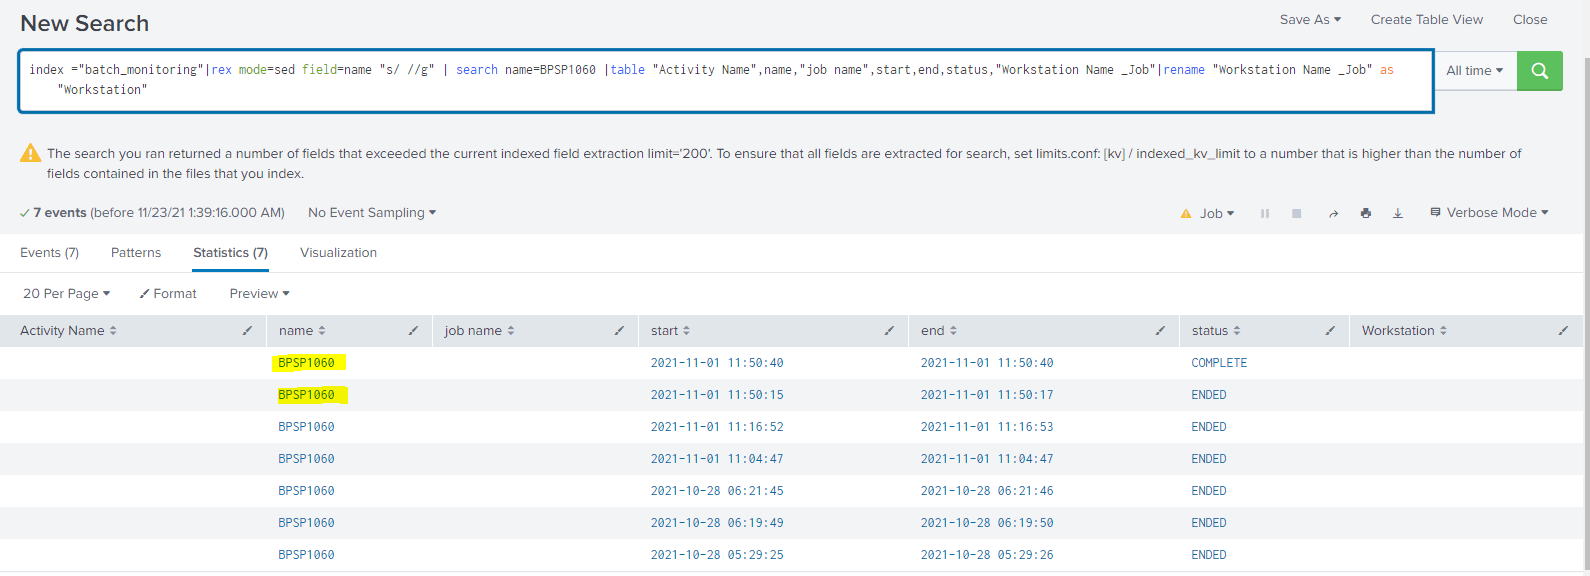Open the Format options
1590x576 pixels.
[168, 294]
